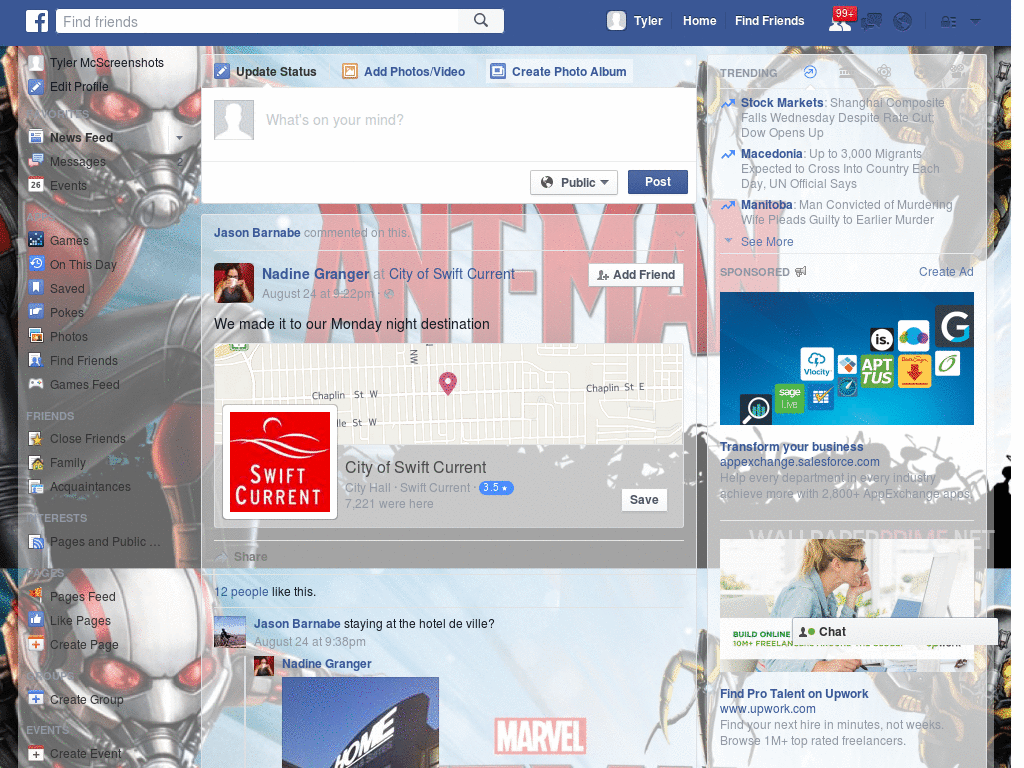Open friend requests icon with 99+ badge
Image resolution: width=1024 pixels, height=768 pixels.
click(x=840, y=21)
